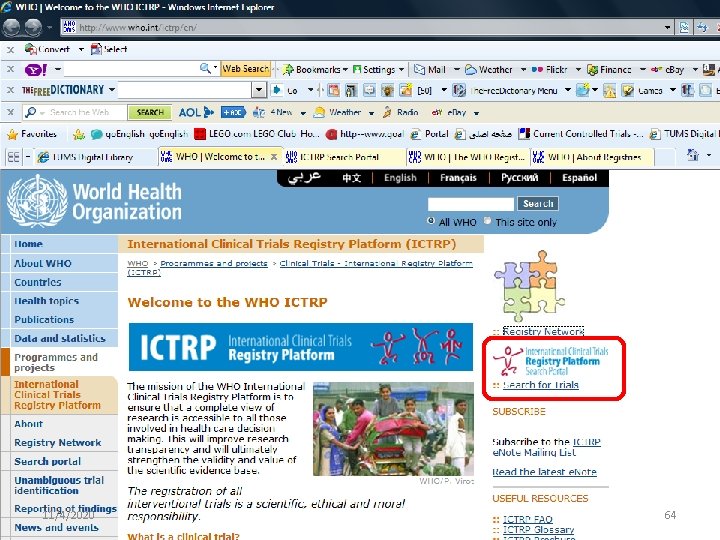This screenshot has height=540, width=720.
Task: Click the Favorites star
Action: click(13, 134)
